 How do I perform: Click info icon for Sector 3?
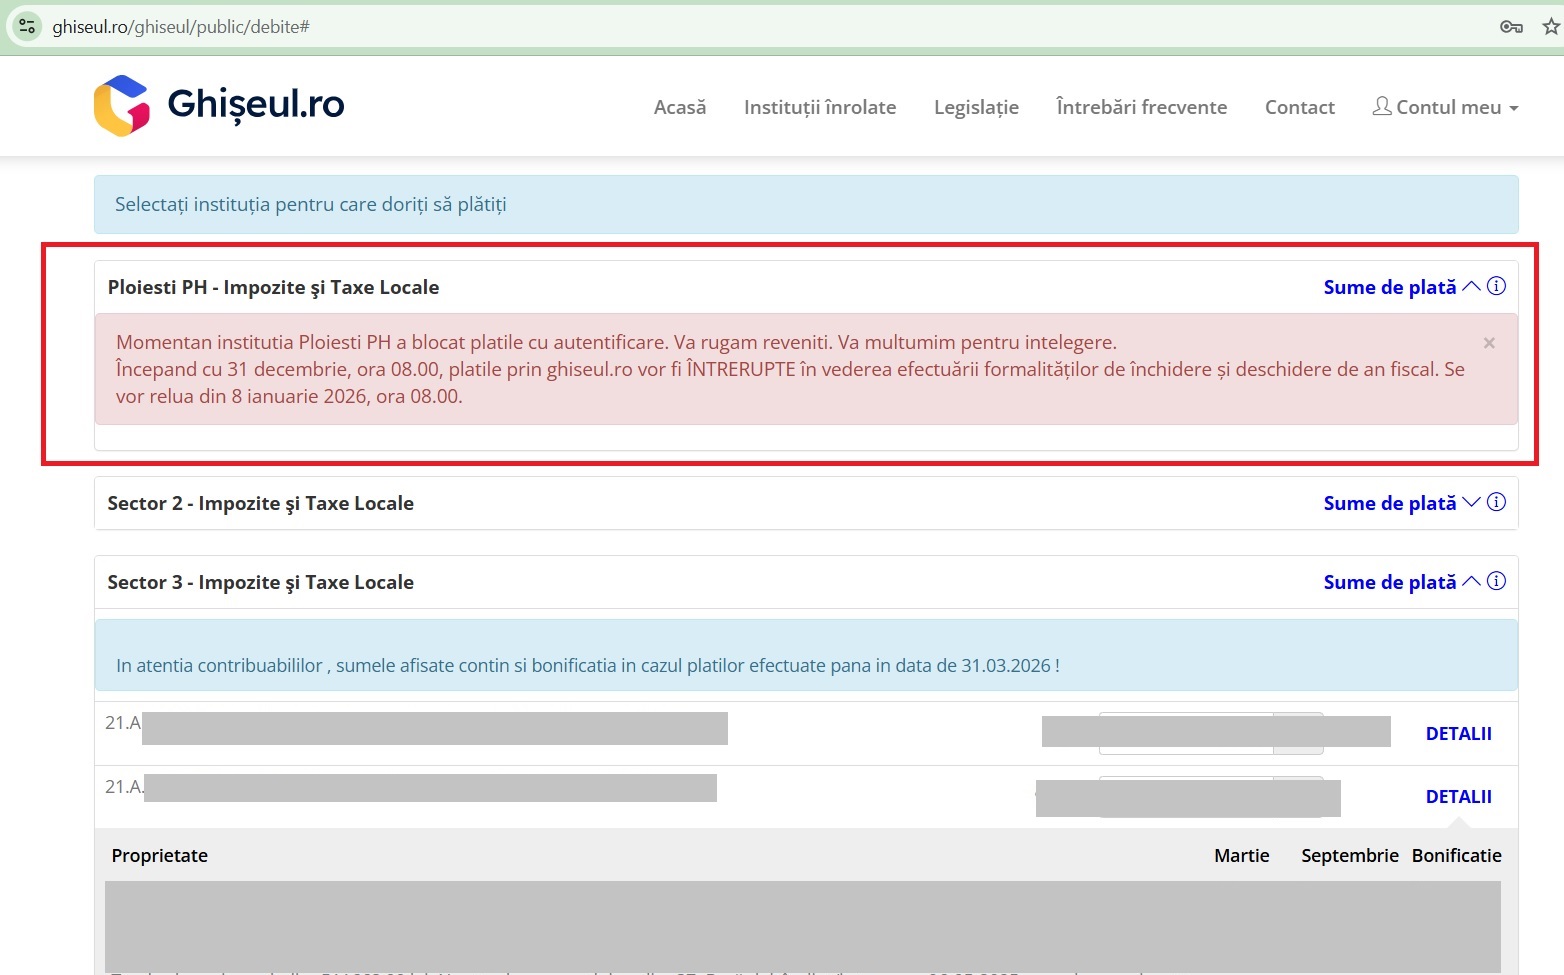(x=1496, y=581)
